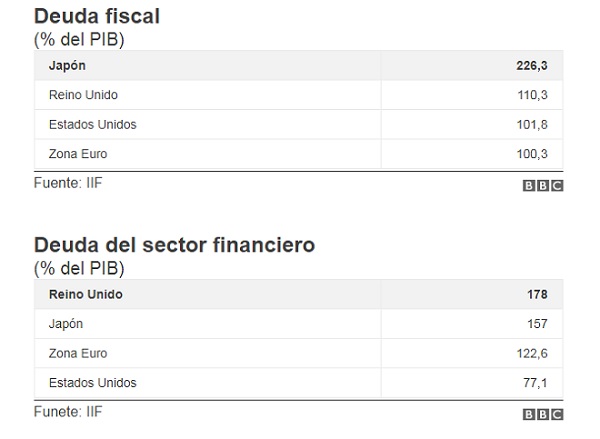This screenshot has height=439, width=600.
Task: Select the Japón row in Deuda fiscal table
Action: (298, 65)
